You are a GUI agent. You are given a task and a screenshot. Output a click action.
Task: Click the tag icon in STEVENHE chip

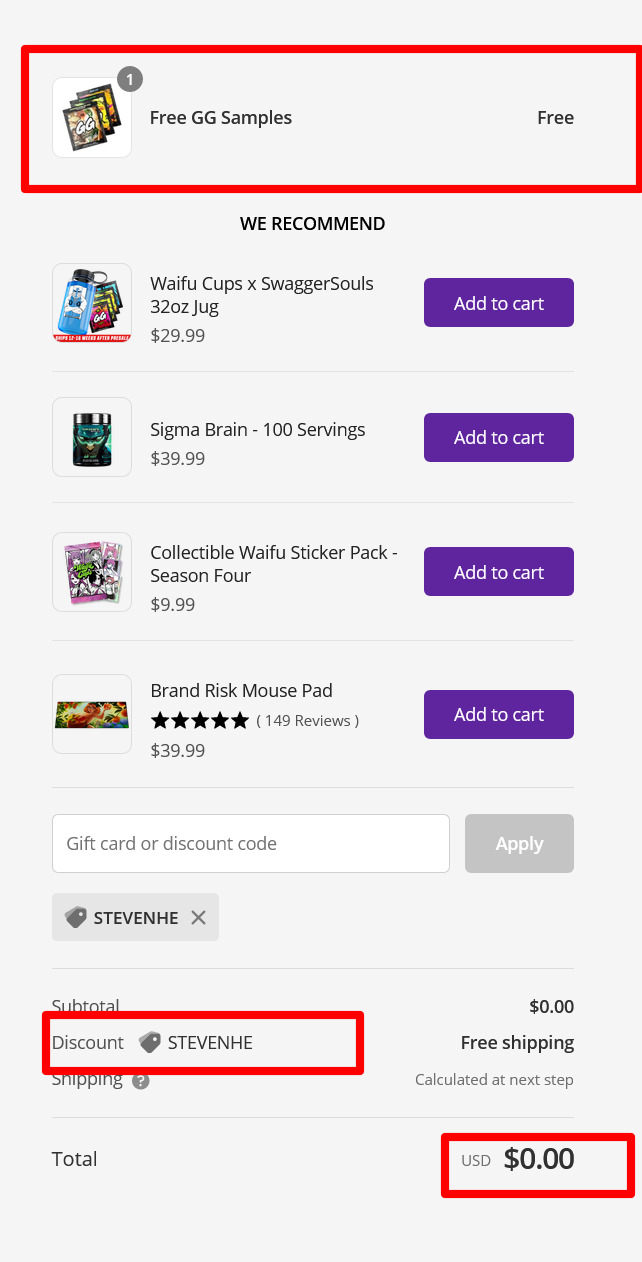click(76, 917)
